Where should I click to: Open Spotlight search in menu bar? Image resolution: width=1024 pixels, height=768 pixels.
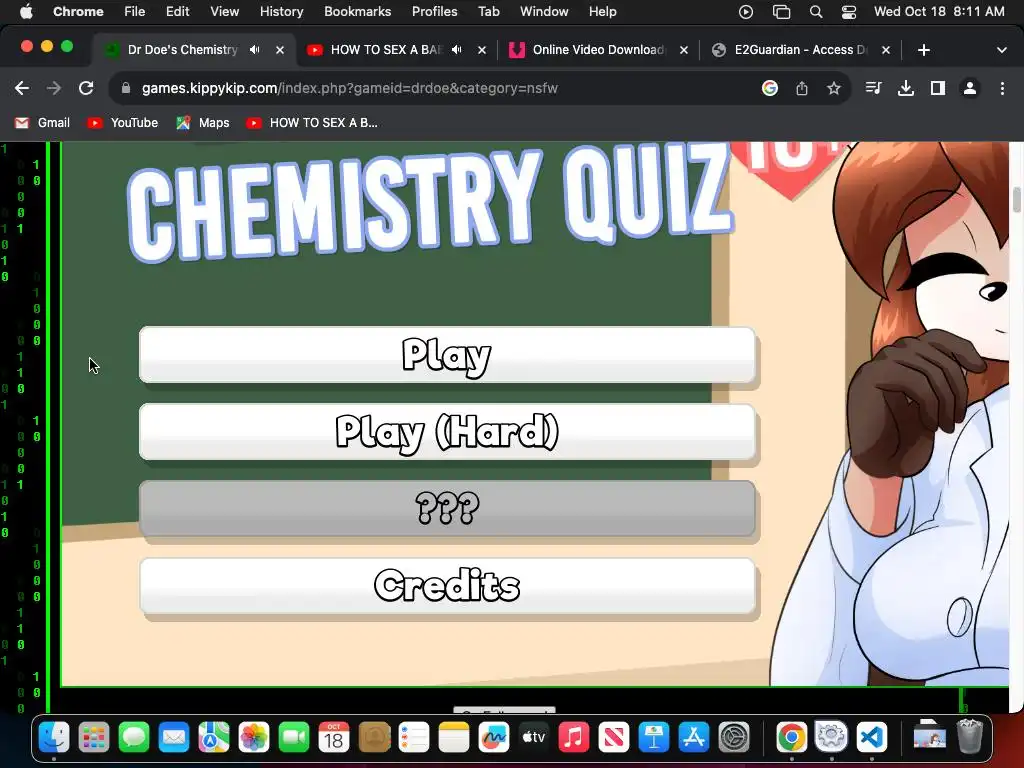816,12
